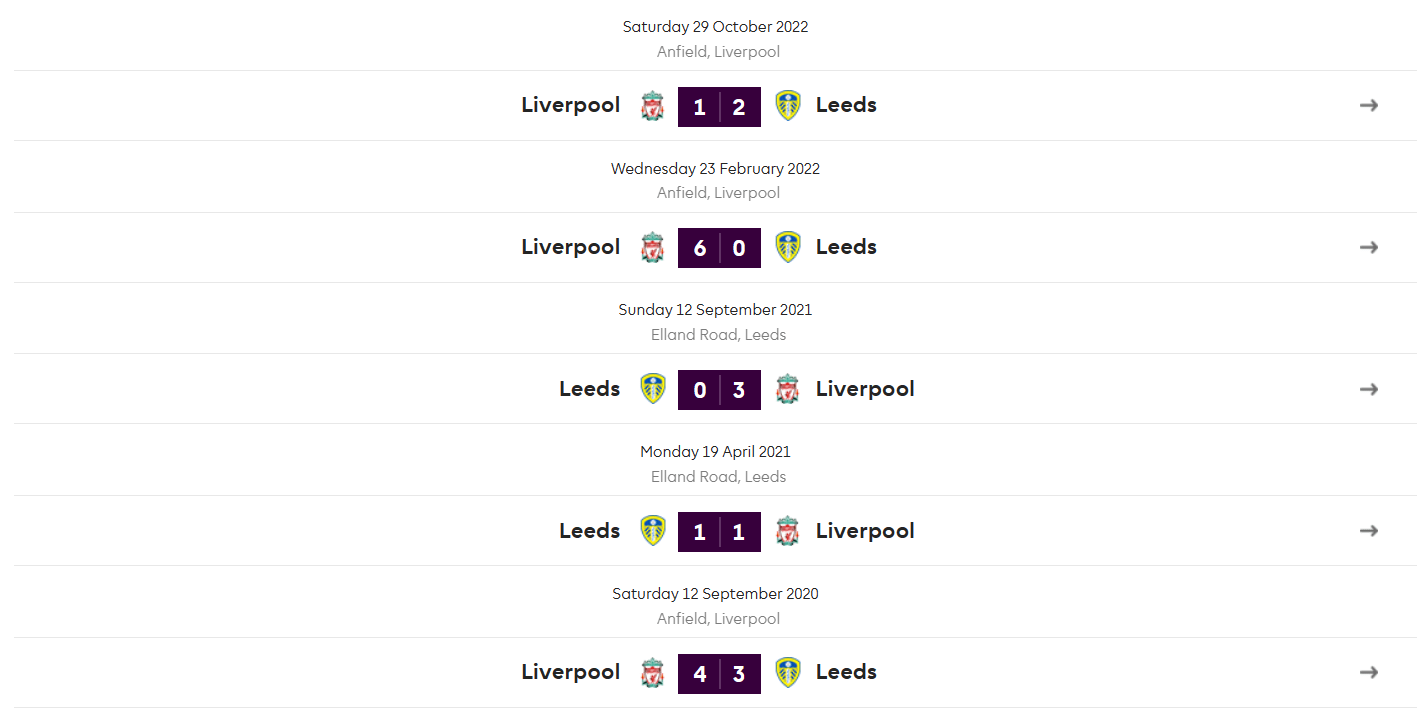Open arrow for 19 April 2021 match
This screenshot has width=1421, height=718.
(x=1369, y=531)
